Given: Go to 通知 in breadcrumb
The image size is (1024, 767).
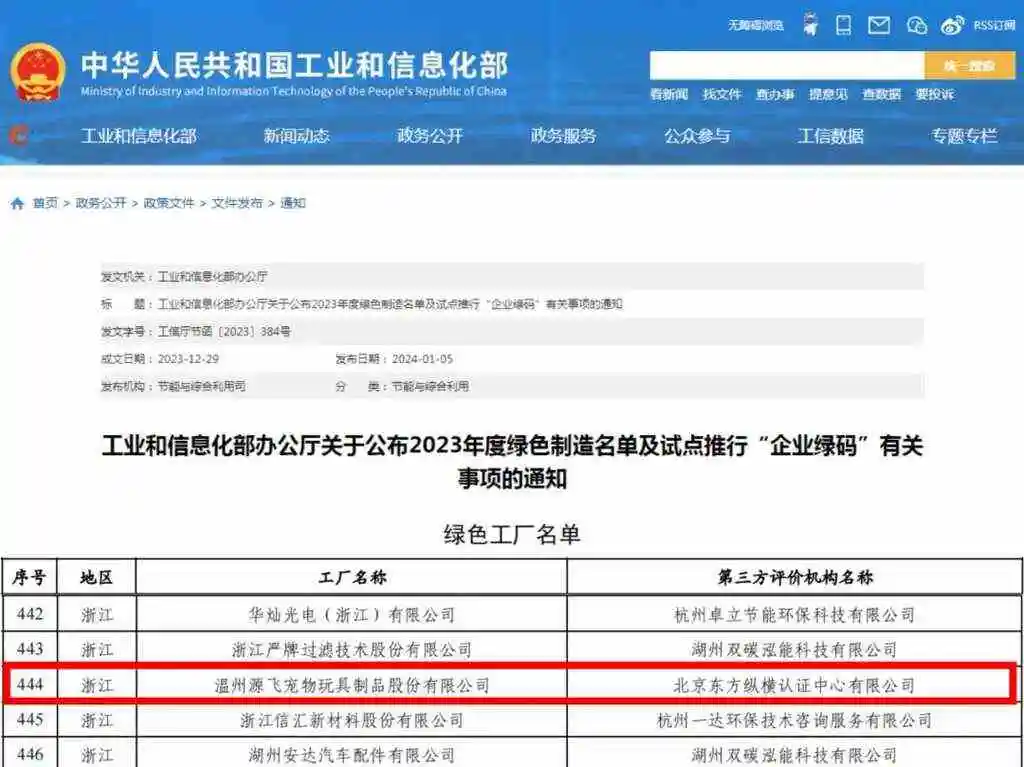Looking at the screenshot, I should coord(293,203).
